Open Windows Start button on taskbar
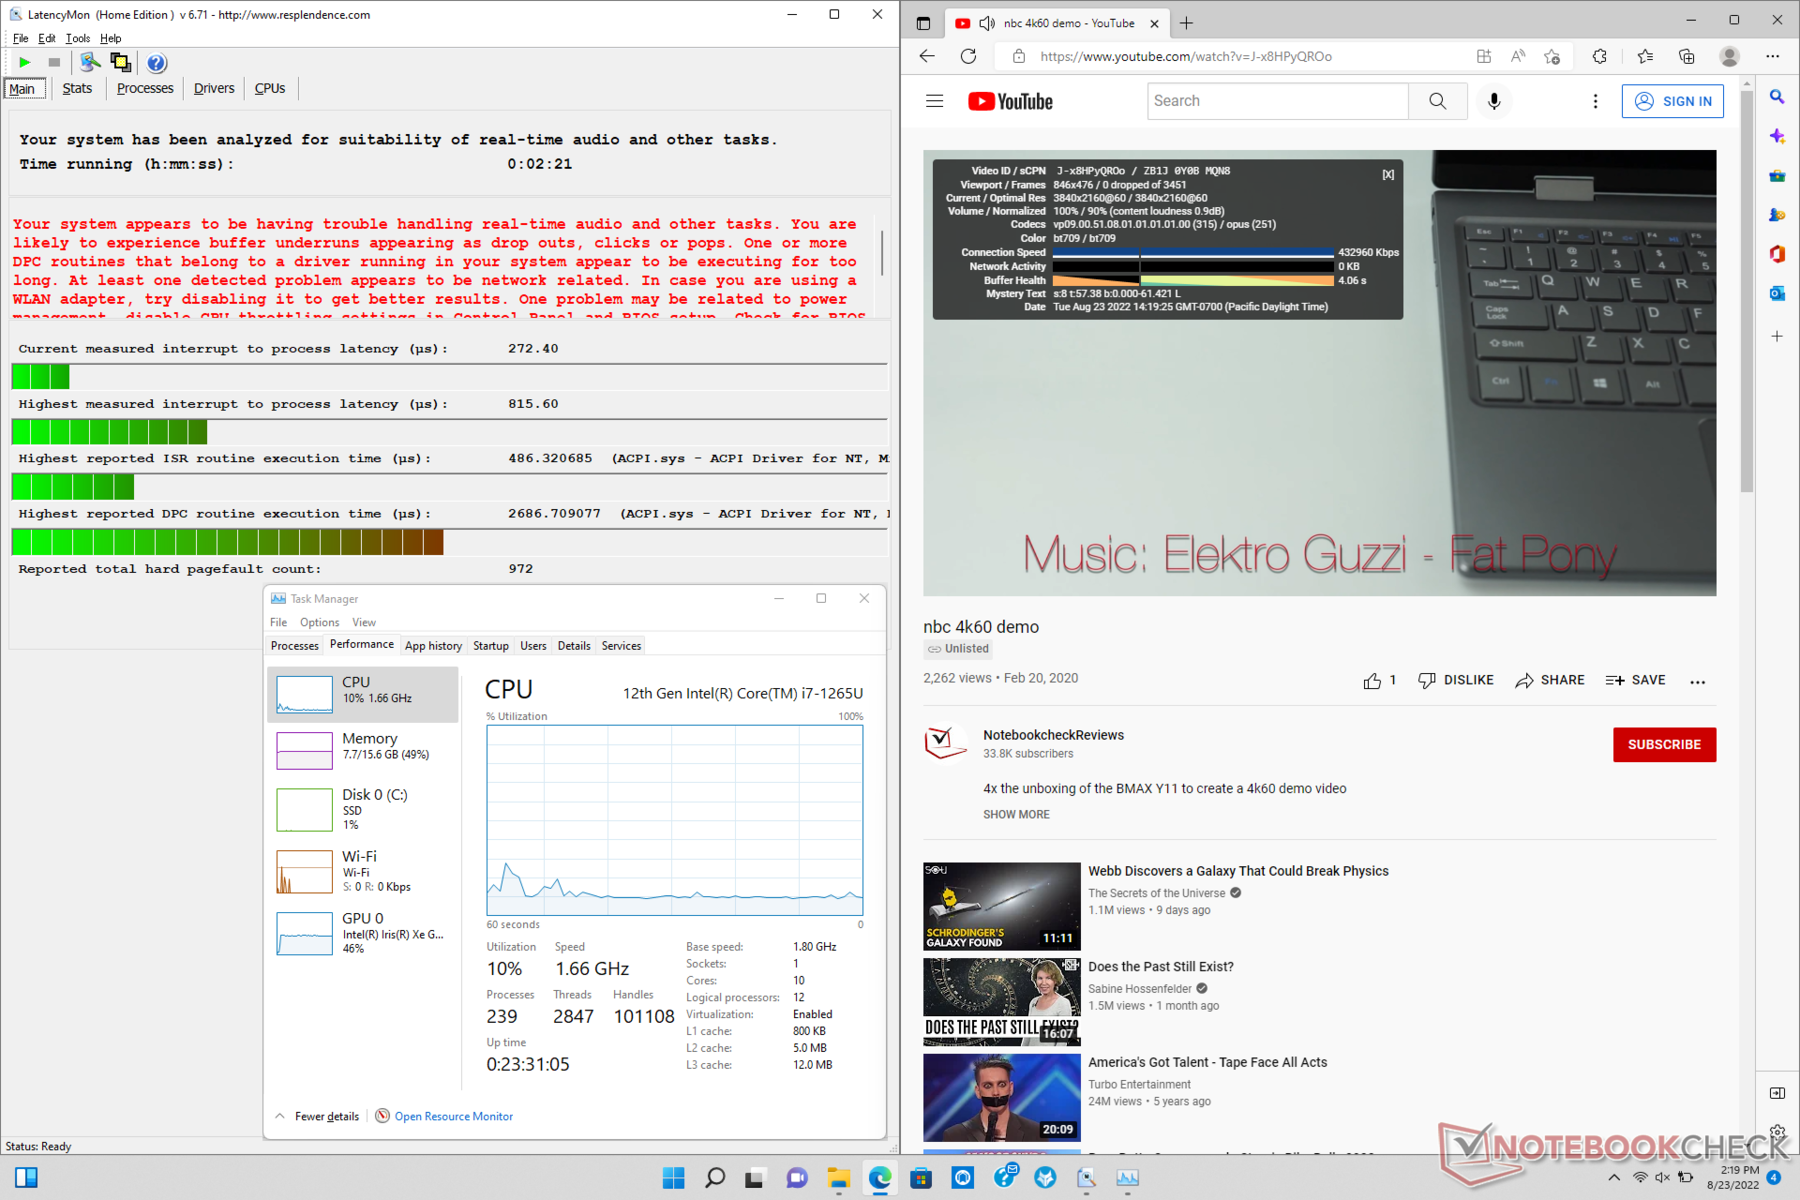This screenshot has width=1800, height=1200. pos(674,1177)
